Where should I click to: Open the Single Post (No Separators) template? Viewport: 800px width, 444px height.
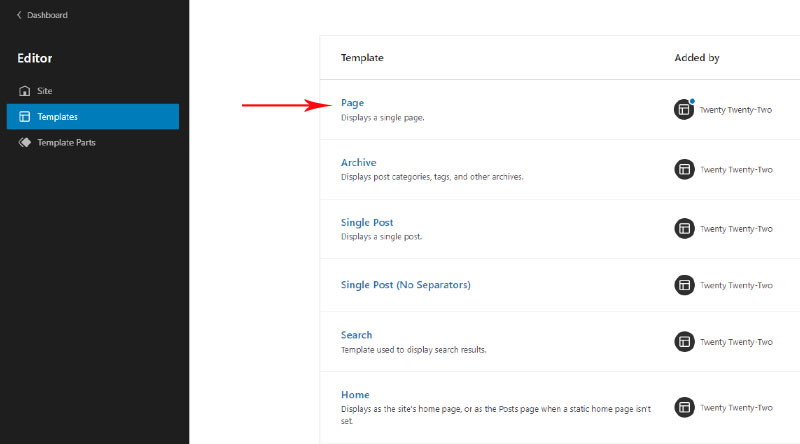coord(406,285)
